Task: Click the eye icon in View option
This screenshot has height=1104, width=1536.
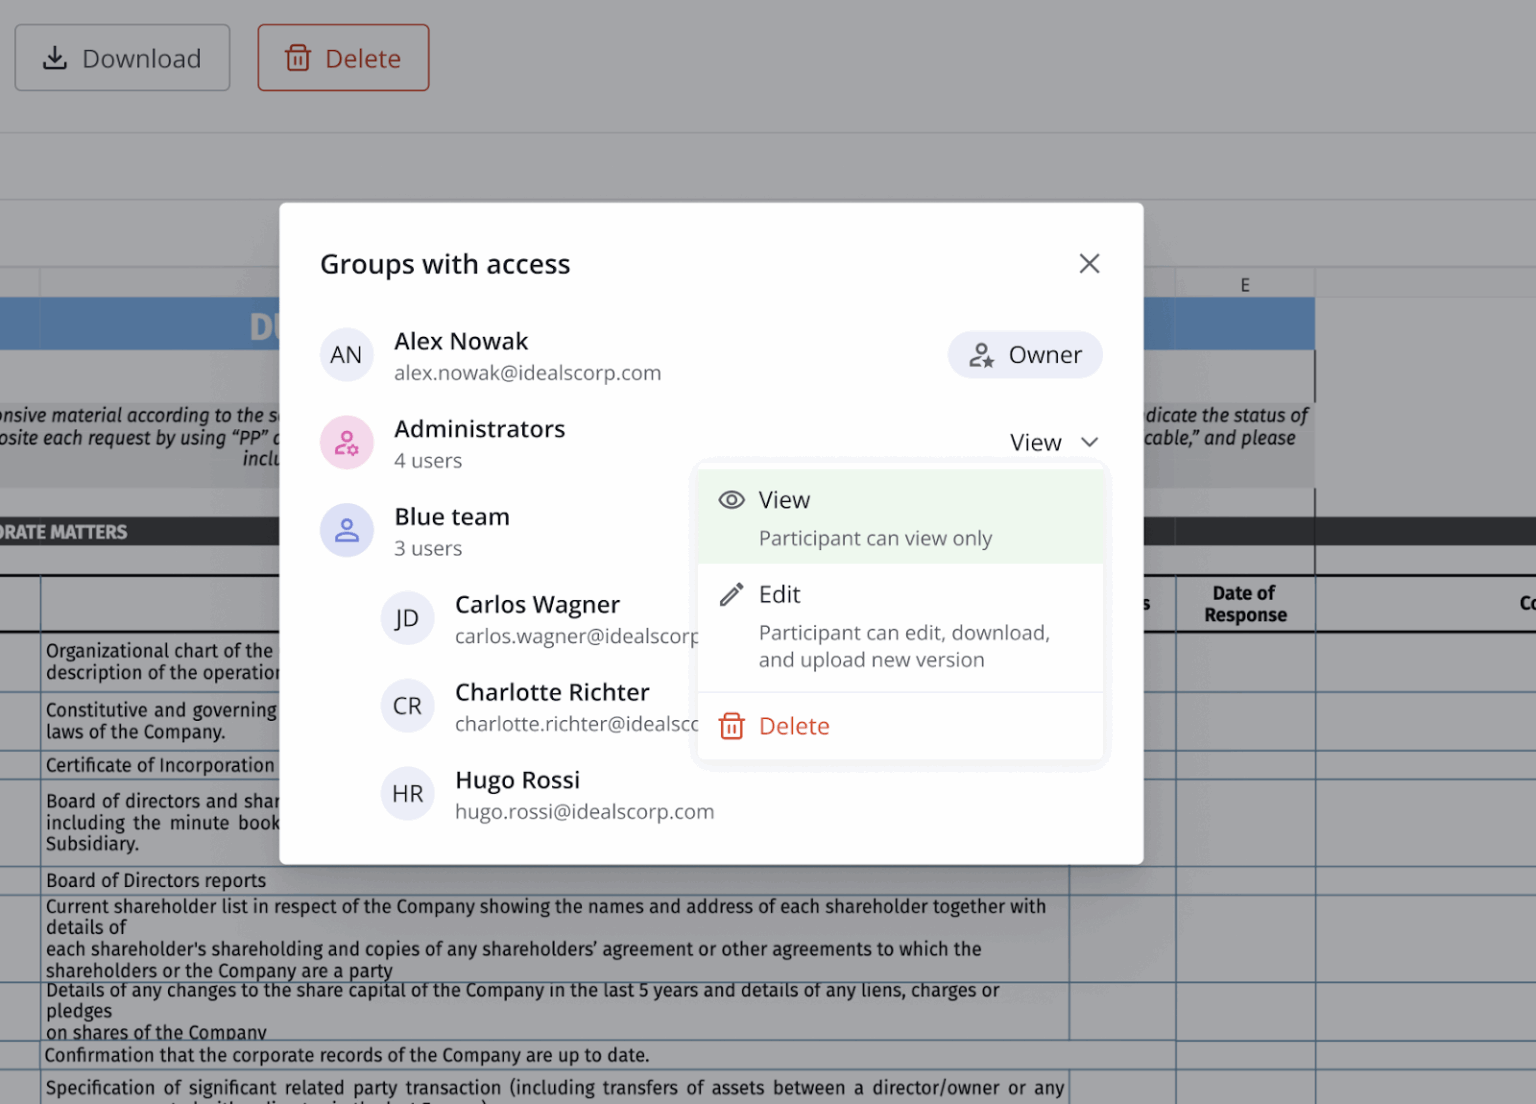Action: (732, 500)
